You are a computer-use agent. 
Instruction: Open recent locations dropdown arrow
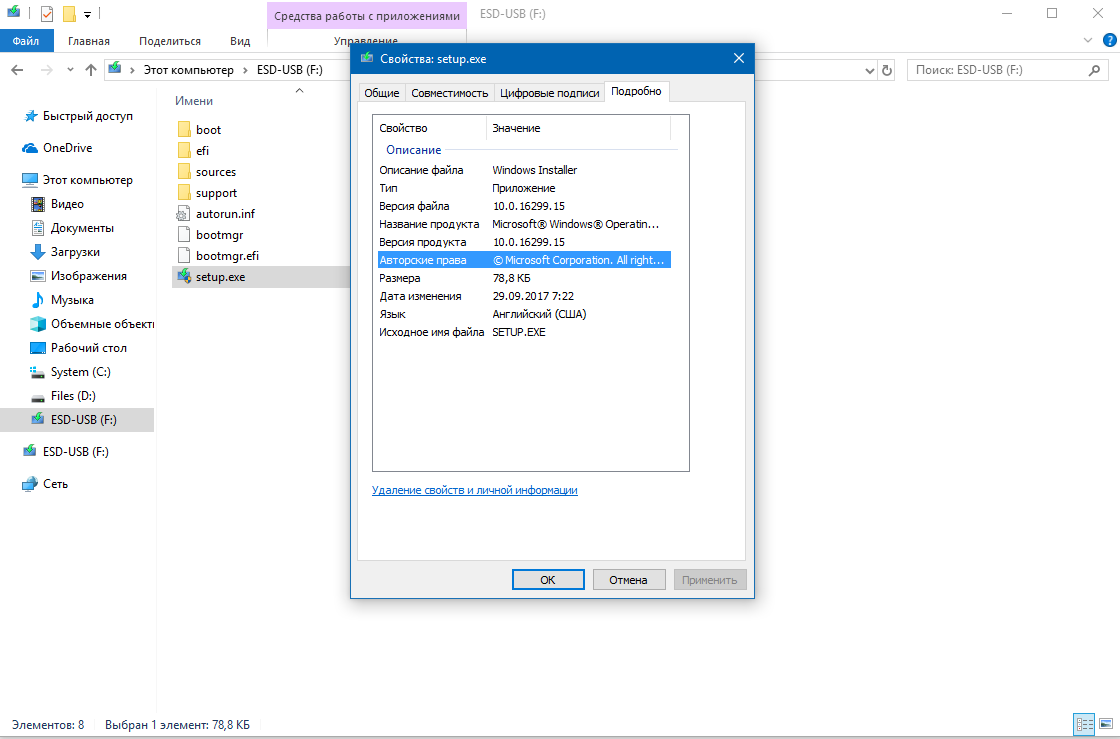(70, 70)
